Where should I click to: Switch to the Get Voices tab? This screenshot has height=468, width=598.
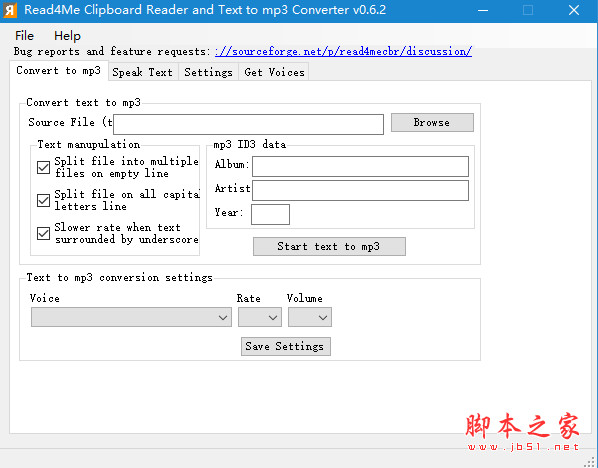click(274, 72)
